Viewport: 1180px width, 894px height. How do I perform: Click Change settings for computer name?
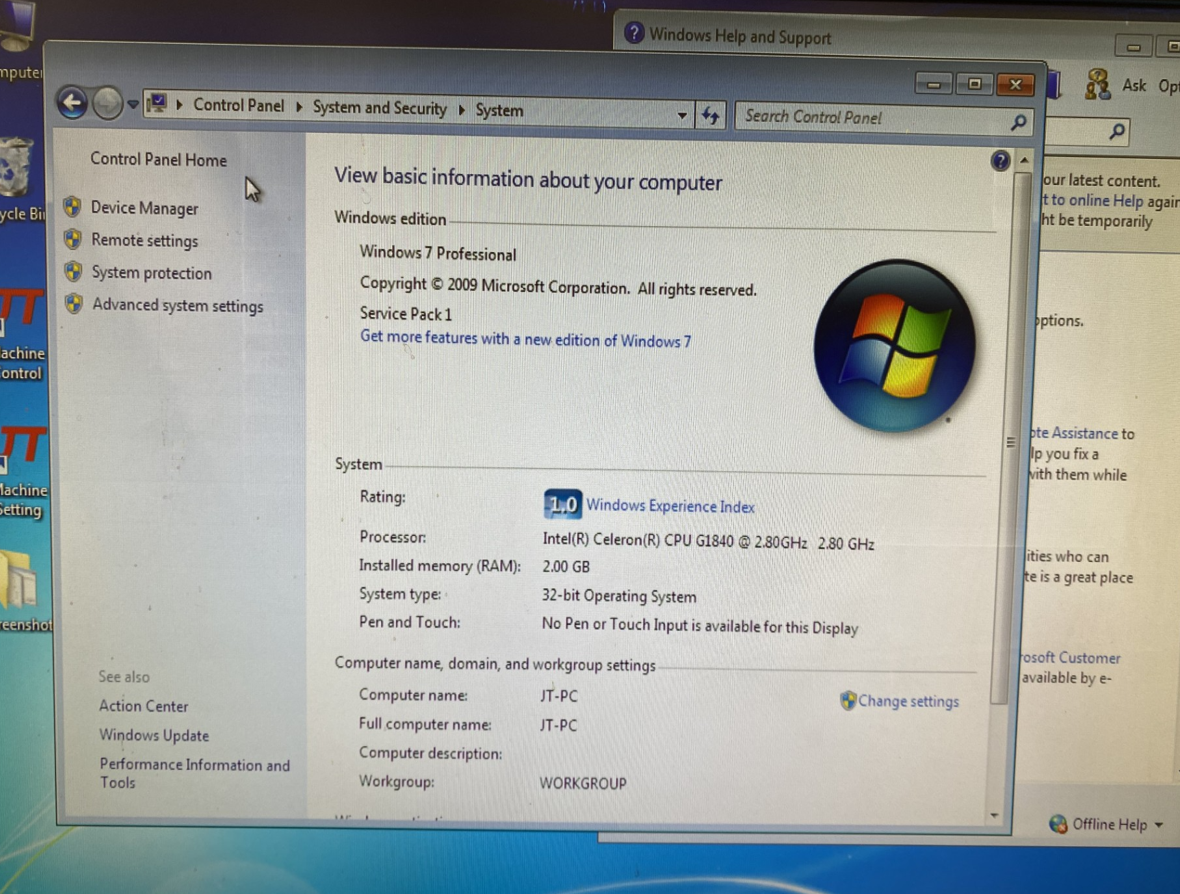click(908, 701)
